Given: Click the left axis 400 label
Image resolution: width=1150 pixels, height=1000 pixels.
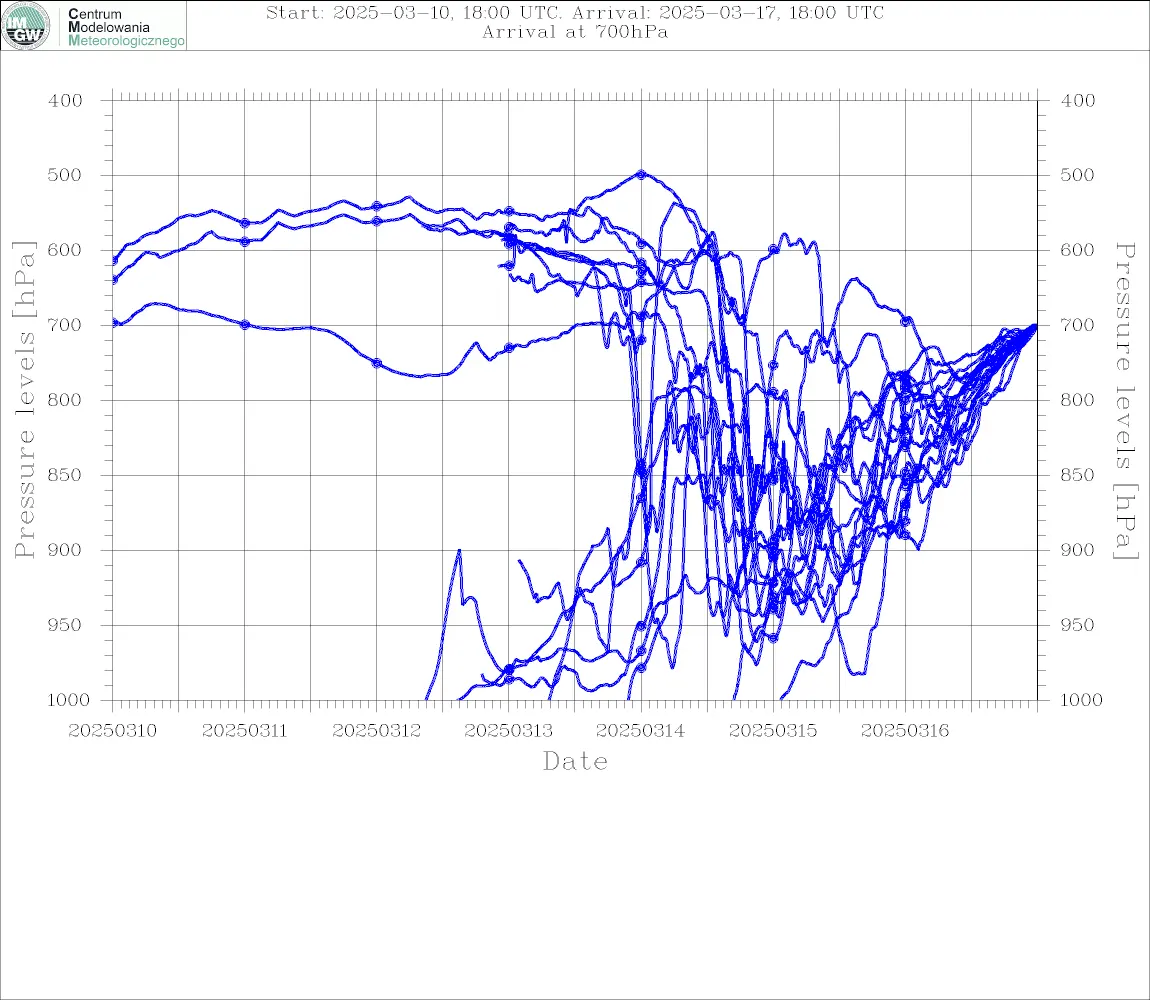Looking at the screenshot, I should point(65,101).
